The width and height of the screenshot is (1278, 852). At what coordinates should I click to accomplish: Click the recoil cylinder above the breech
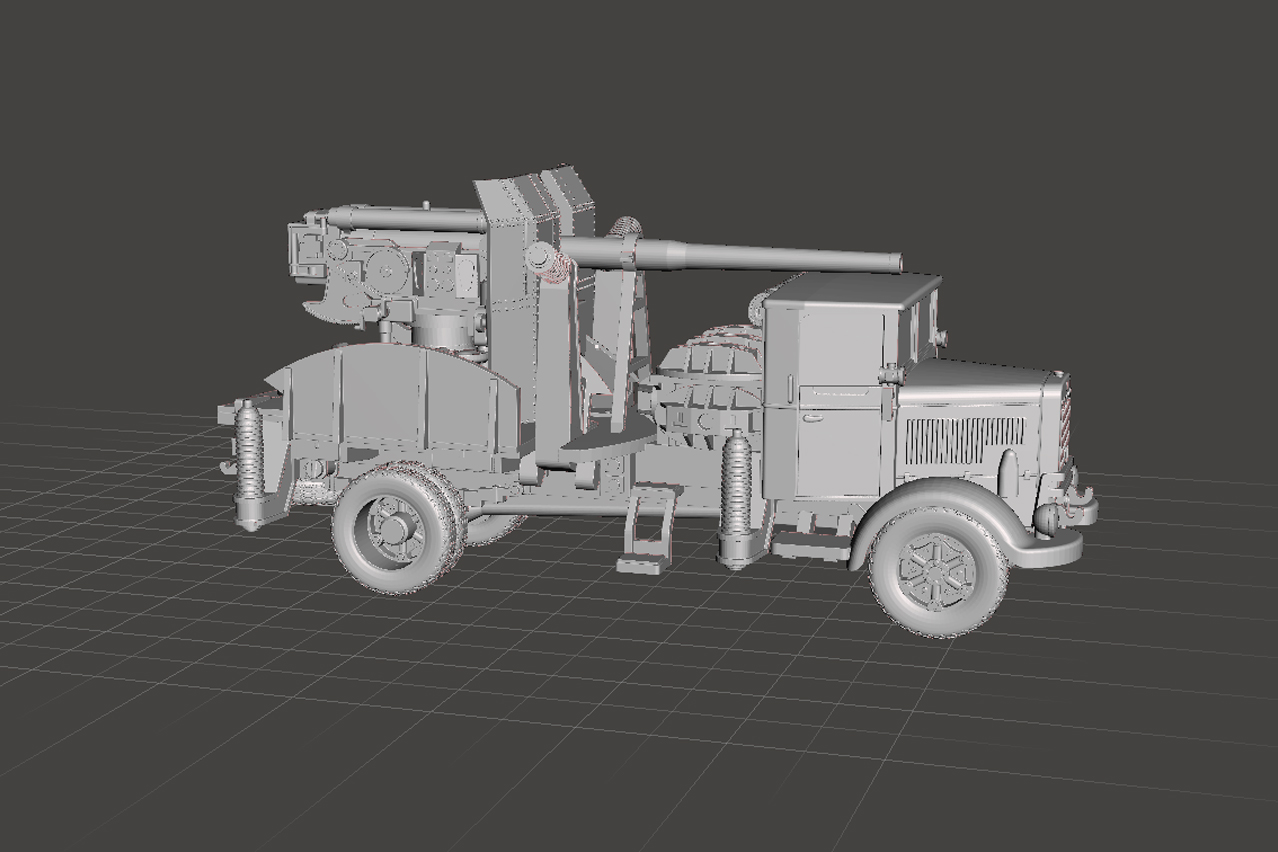point(405,217)
